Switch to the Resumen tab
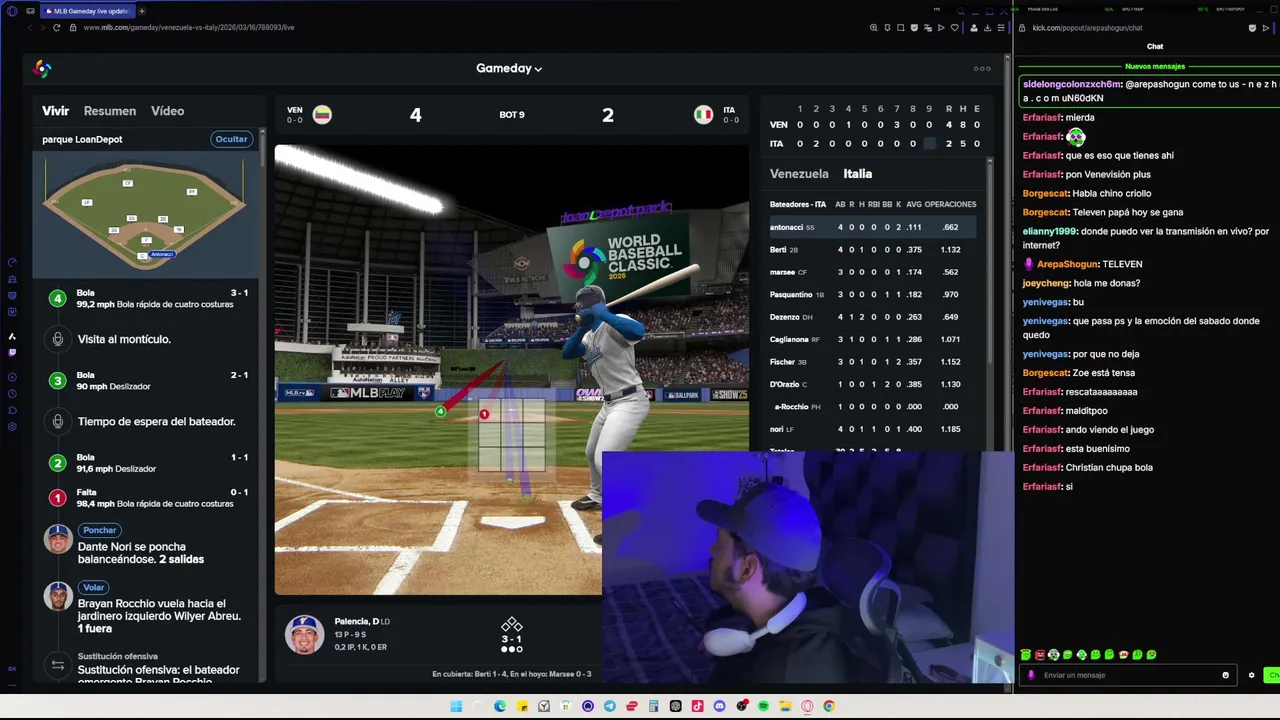The image size is (1280, 720). [110, 111]
